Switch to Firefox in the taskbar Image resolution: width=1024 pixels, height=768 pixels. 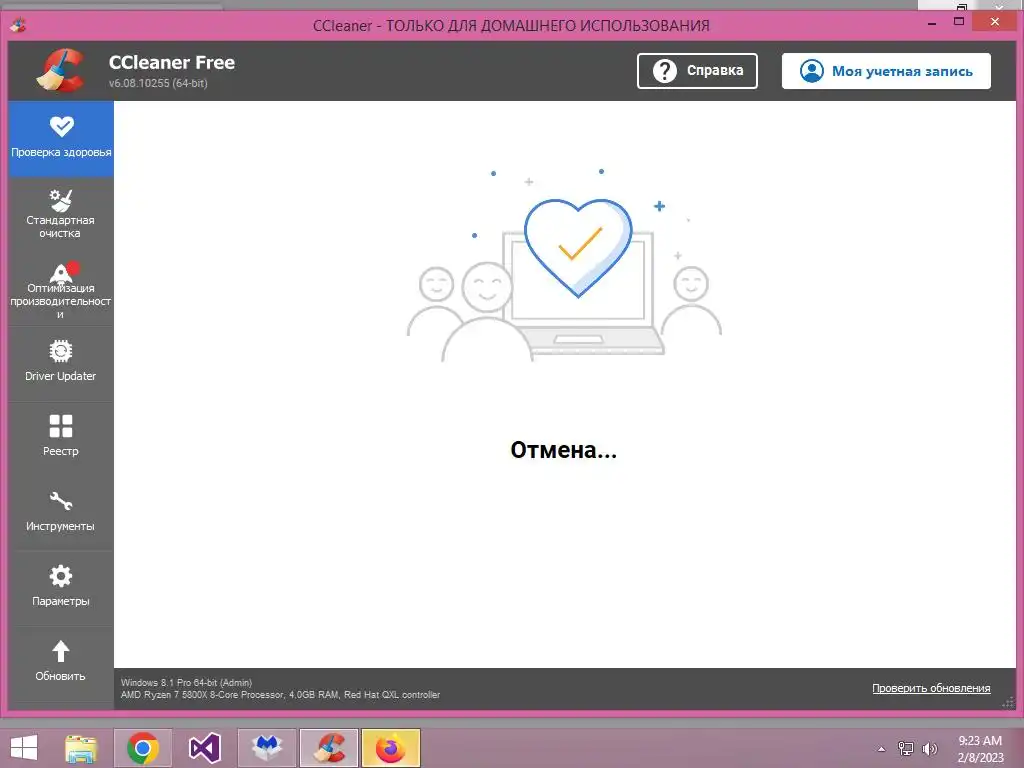coord(391,748)
